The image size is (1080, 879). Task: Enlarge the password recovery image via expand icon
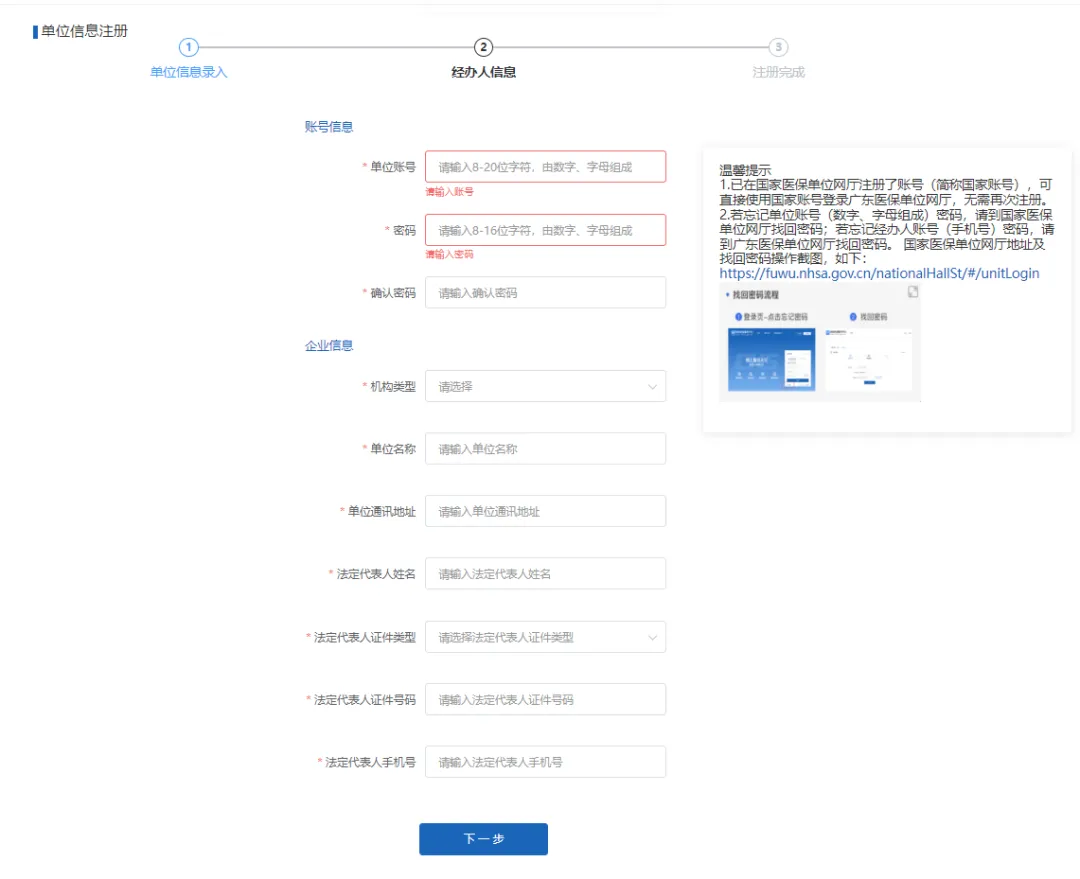click(x=912, y=292)
